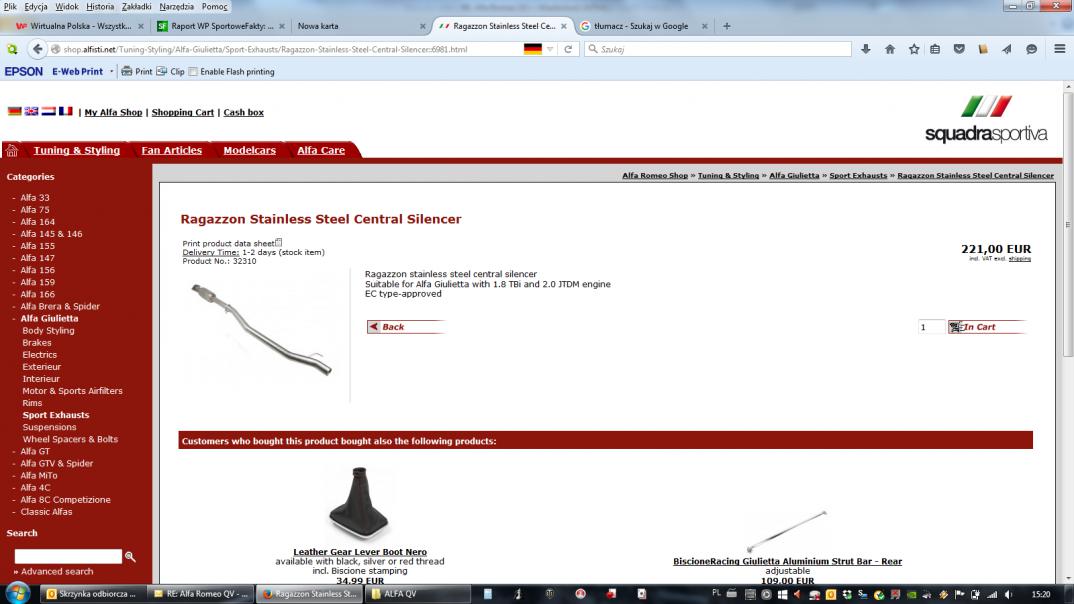The width and height of the screenshot is (1074, 604).
Task: Switch to Raport WP SportoweFakty tab
Action: pyautogui.click(x=219, y=26)
